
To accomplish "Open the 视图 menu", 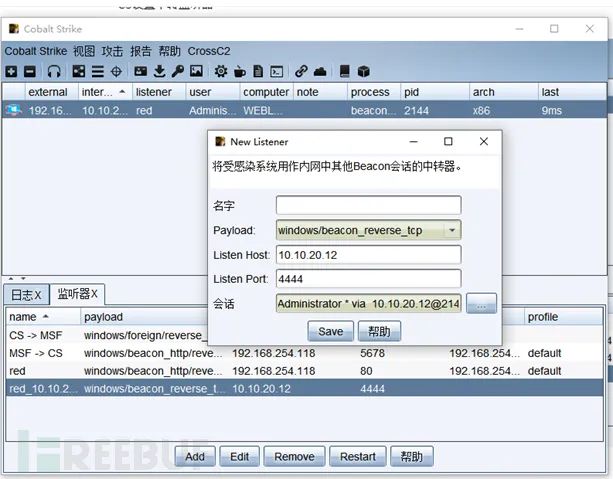I will pyautogui.click(x=84, y=51).
